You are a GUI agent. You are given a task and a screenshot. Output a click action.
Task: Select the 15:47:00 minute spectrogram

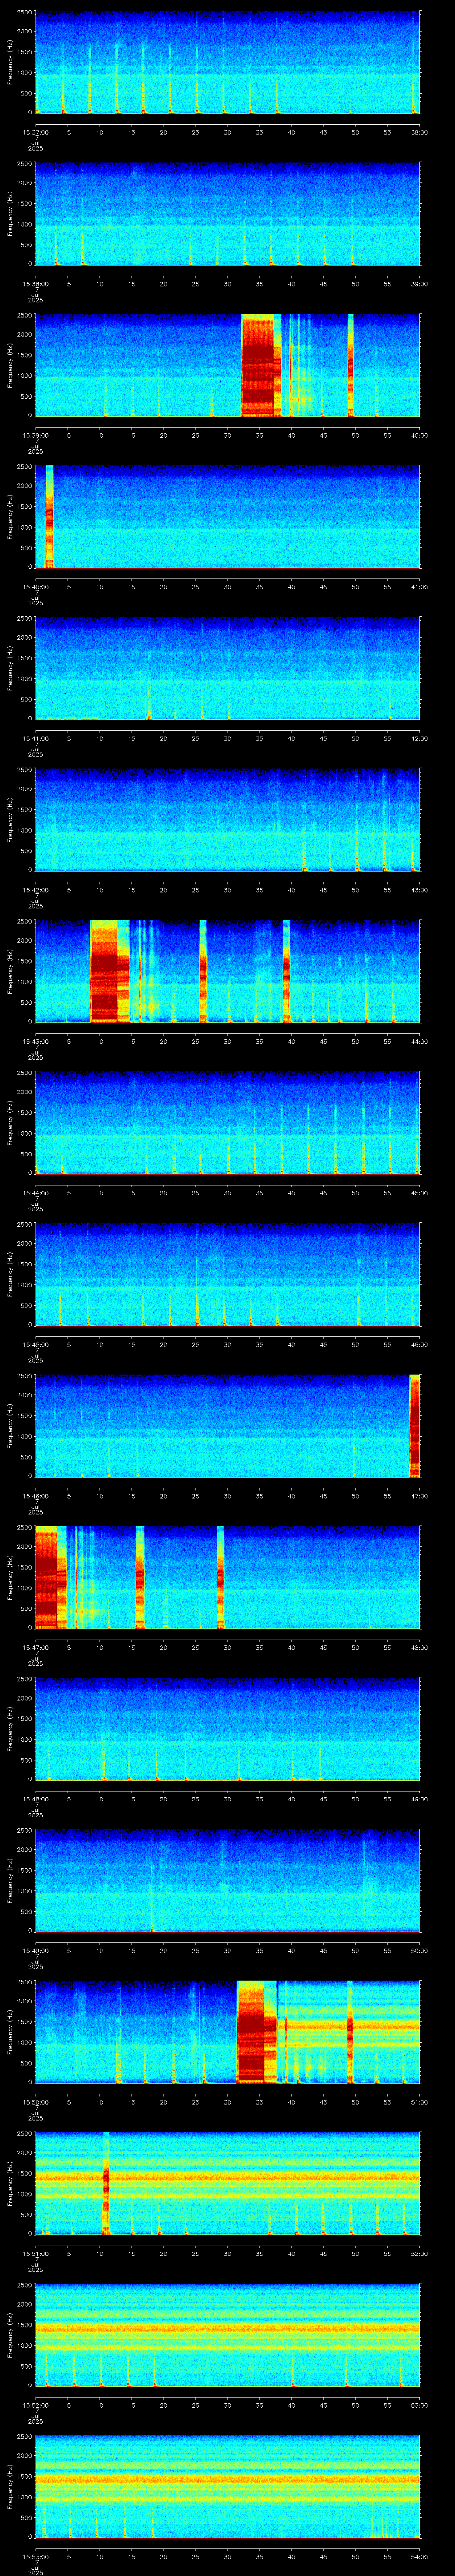pyautogui.click(x=227, y=1577)
